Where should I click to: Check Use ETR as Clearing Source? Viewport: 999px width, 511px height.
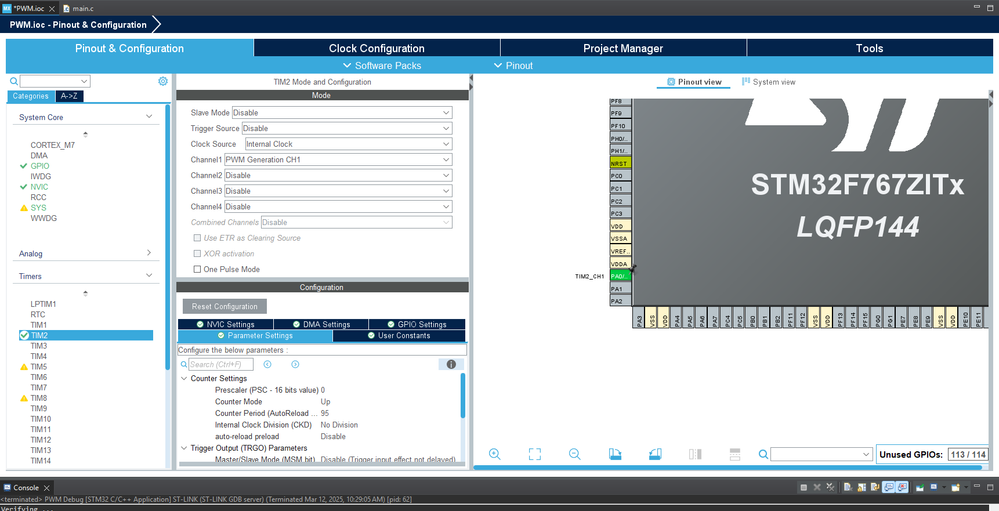(x=198, y=238)
